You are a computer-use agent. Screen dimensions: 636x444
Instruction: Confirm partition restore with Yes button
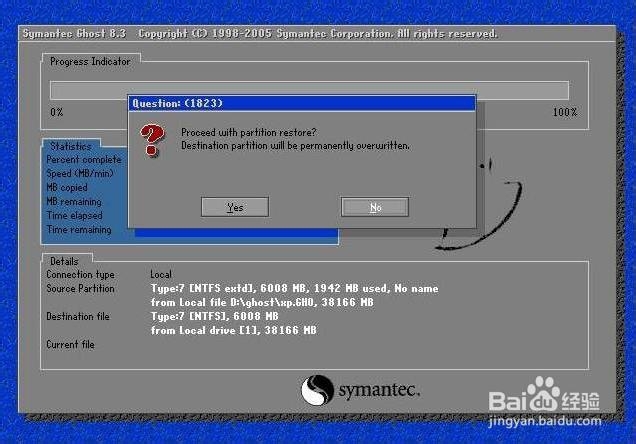tap(235, 207)
